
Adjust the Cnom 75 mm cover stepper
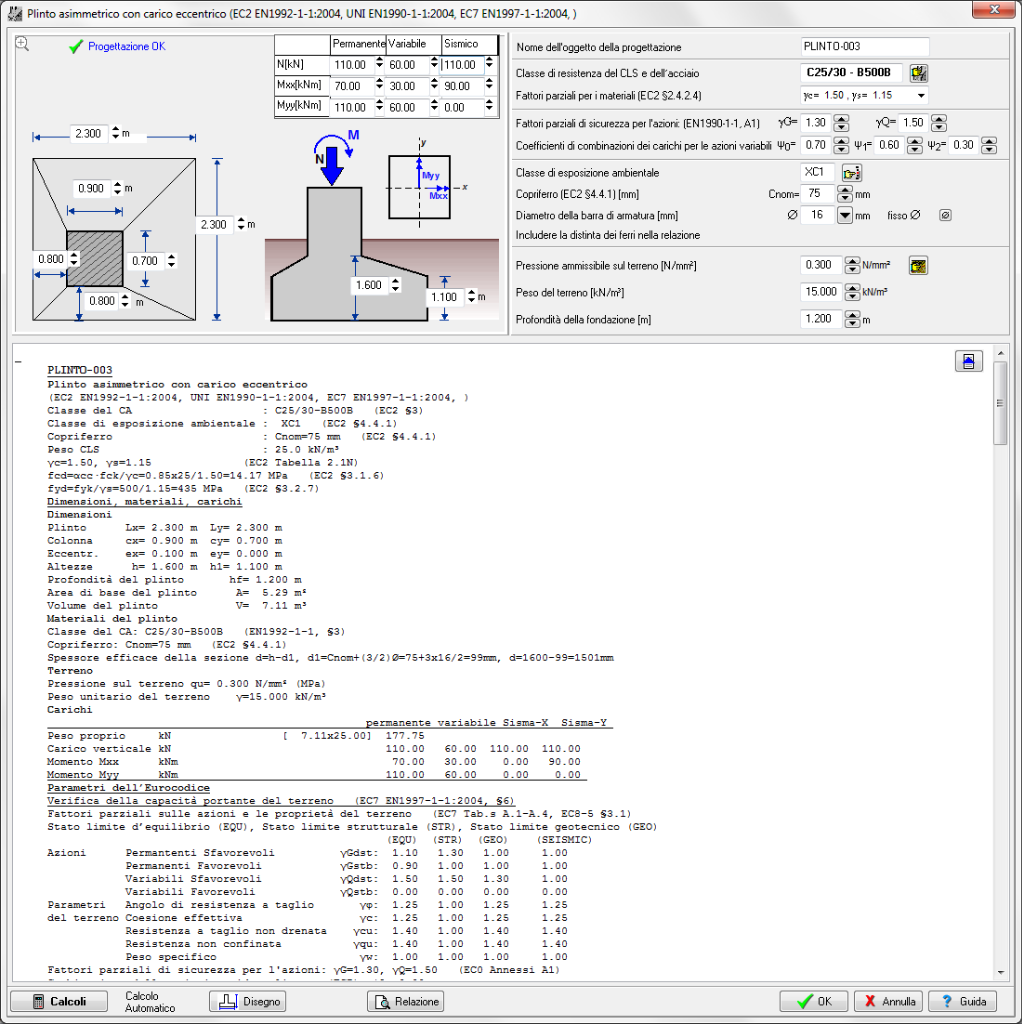click(844, 194)
